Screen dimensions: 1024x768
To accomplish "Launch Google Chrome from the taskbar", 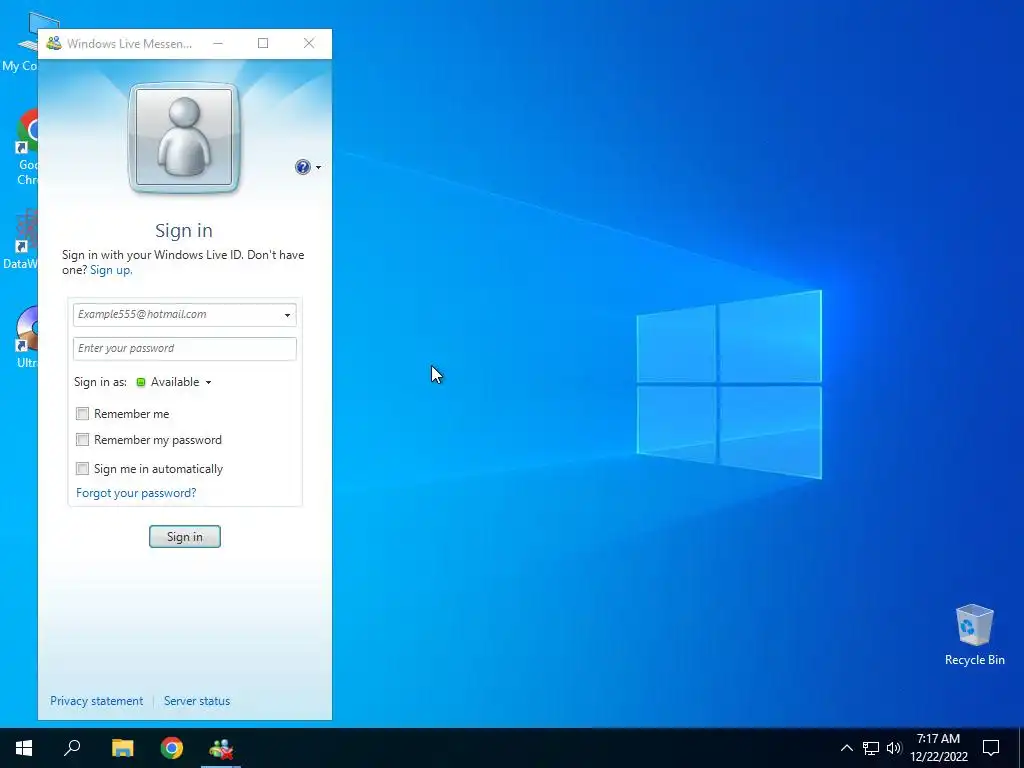I will click(172, 748).
